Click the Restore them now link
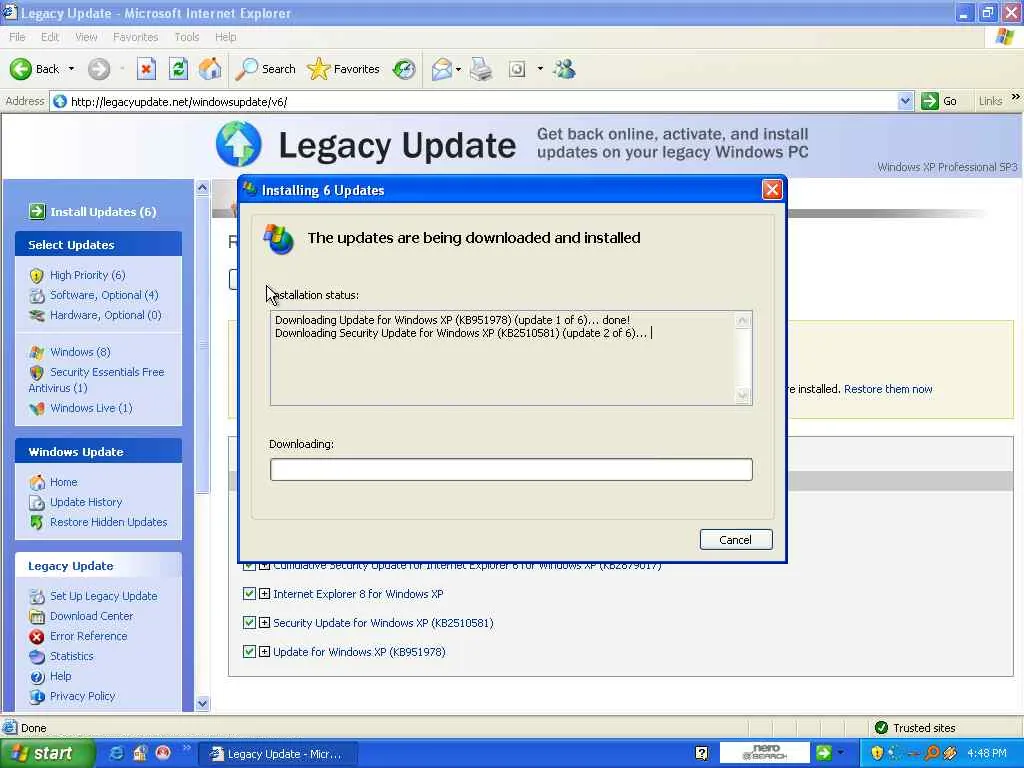 pos(888,389)
